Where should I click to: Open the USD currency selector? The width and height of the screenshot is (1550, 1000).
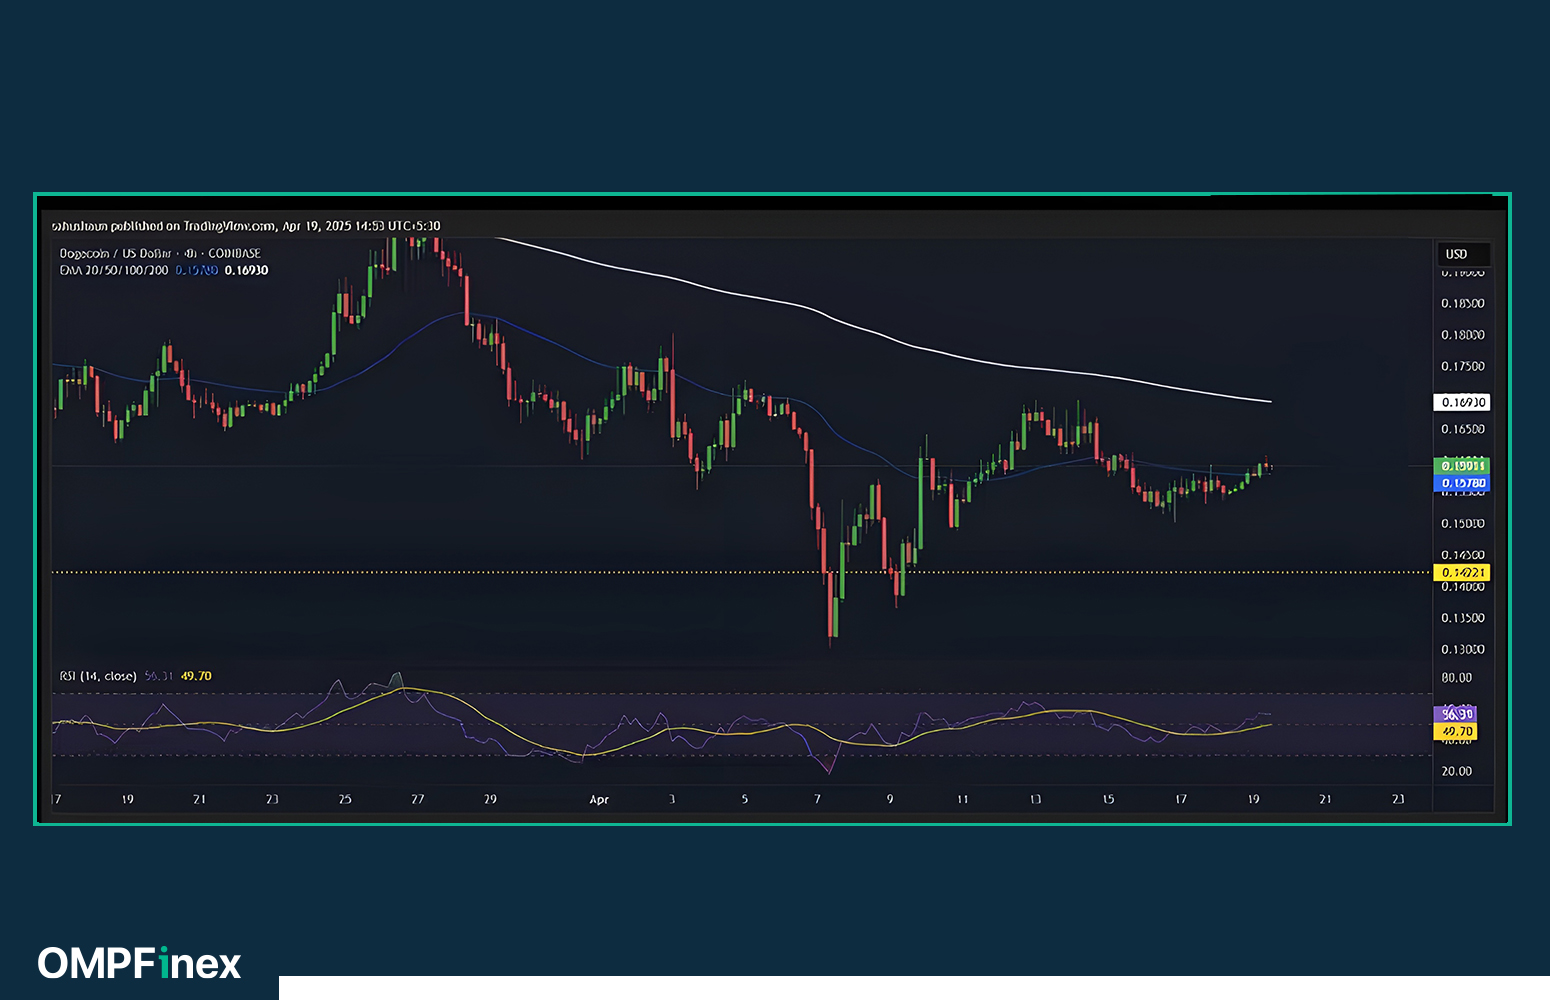[1456, 254]
